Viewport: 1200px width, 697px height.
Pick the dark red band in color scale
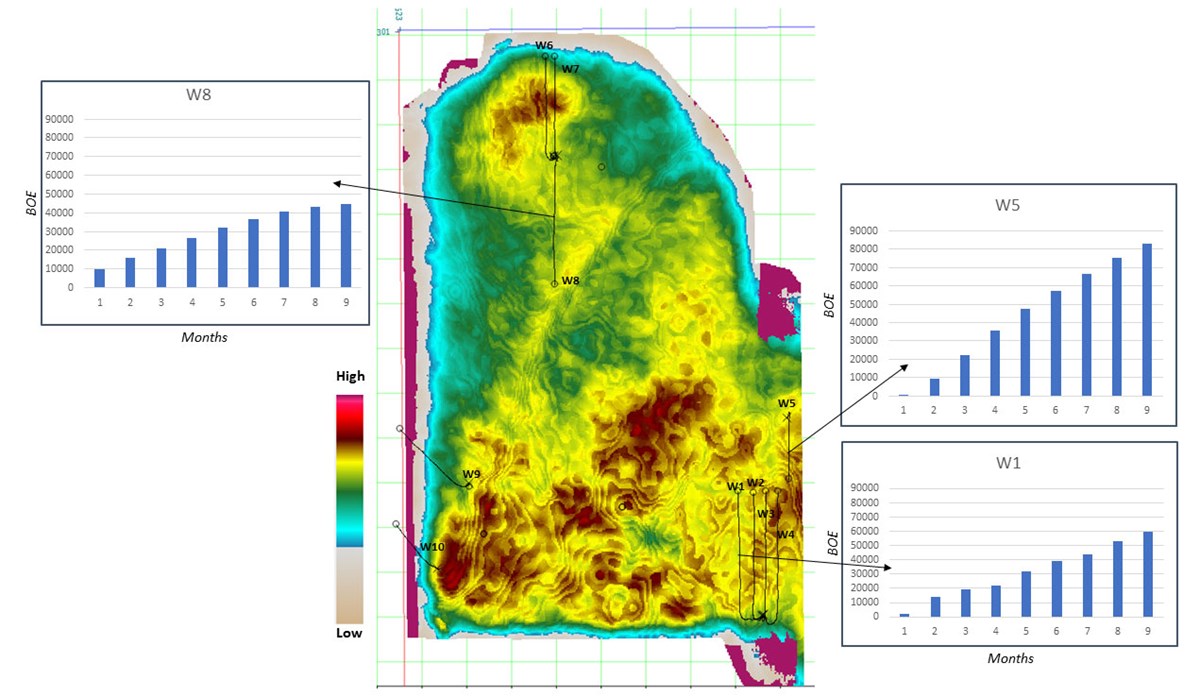pos(349,430)
